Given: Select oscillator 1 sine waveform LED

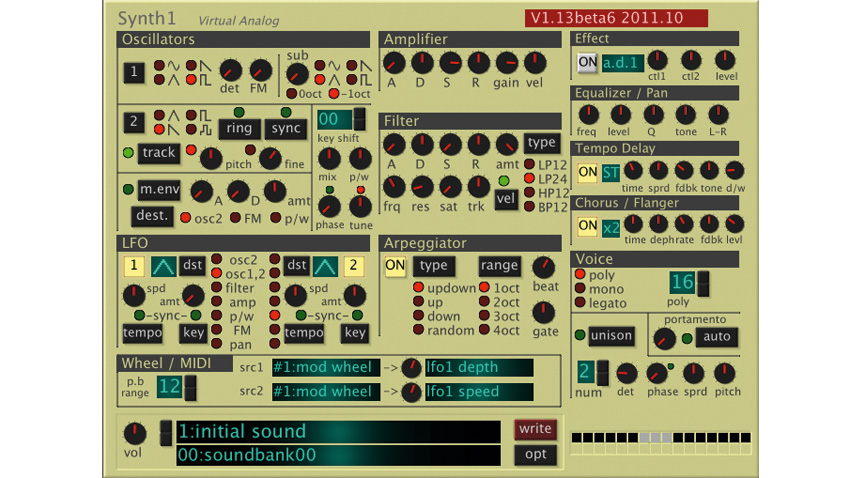Looking at the screenshot, I should (159, 66).
